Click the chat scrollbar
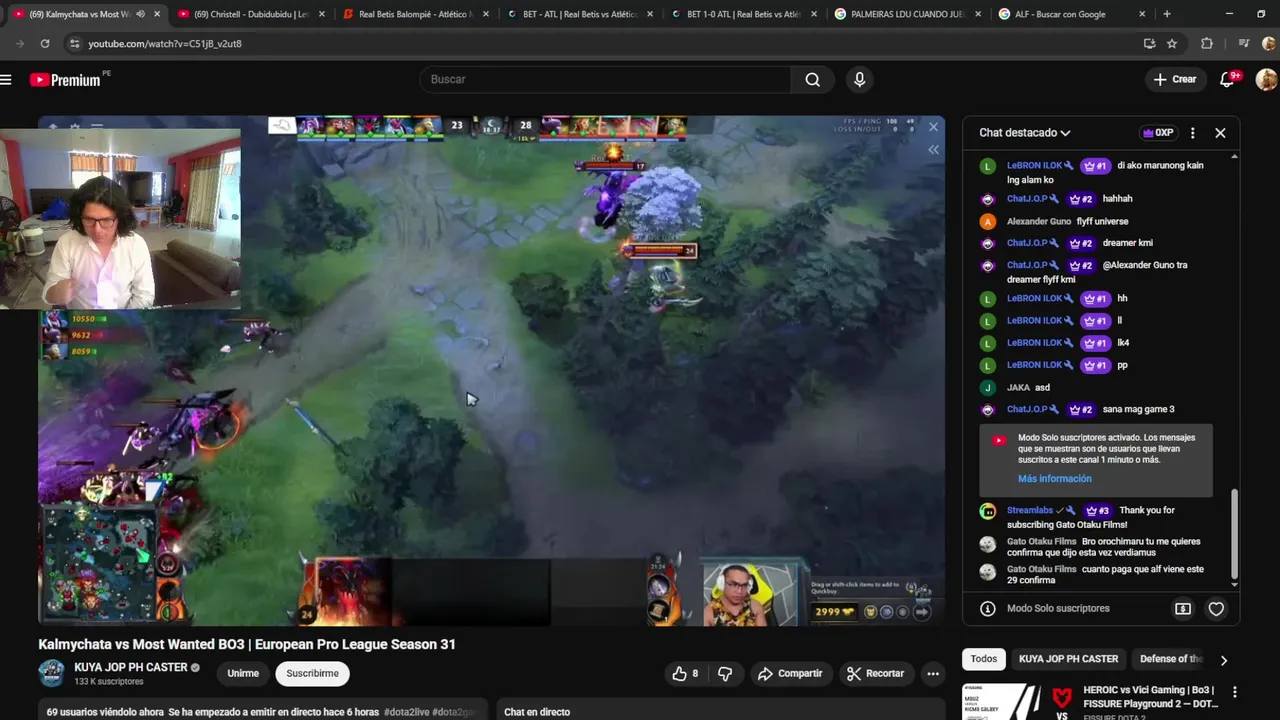 pyautogui.click(x=1234, y=535)
